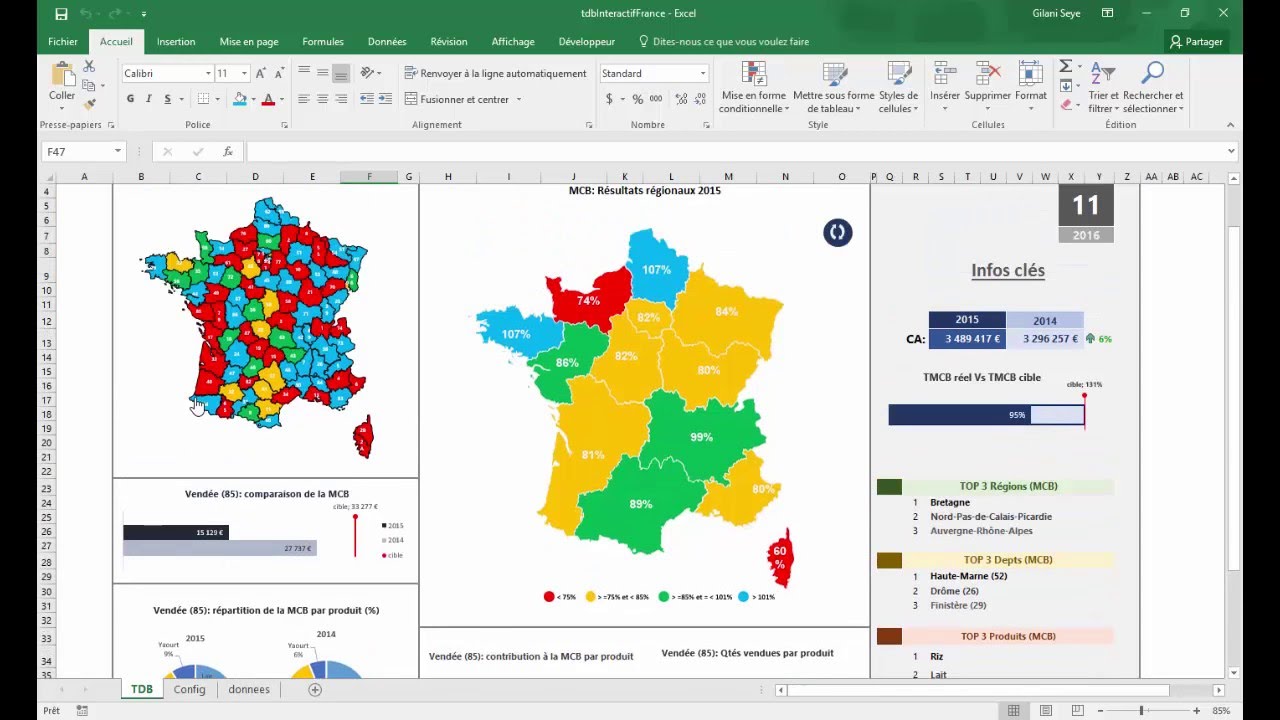1280x720 pixels.
Task: Click Fusionner et centrer button
Action: (458, 99)
